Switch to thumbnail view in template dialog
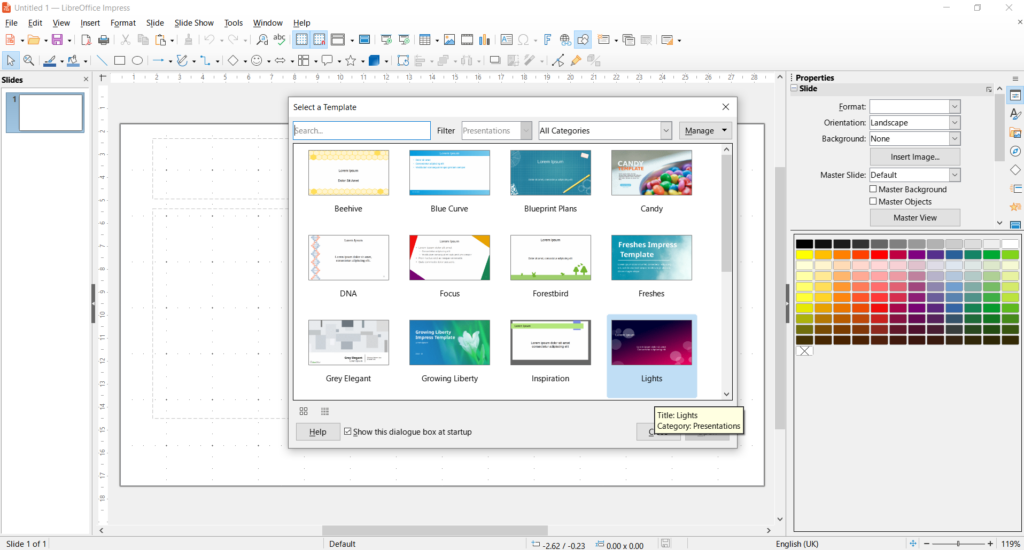This screenshot has width=1024, height=550. point(304,411)
